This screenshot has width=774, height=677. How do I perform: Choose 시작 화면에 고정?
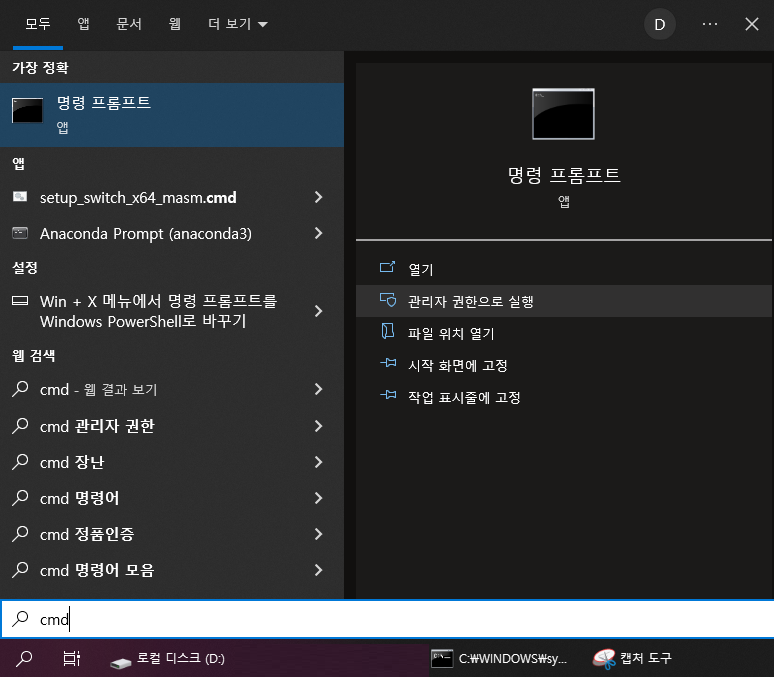point(564,365)
